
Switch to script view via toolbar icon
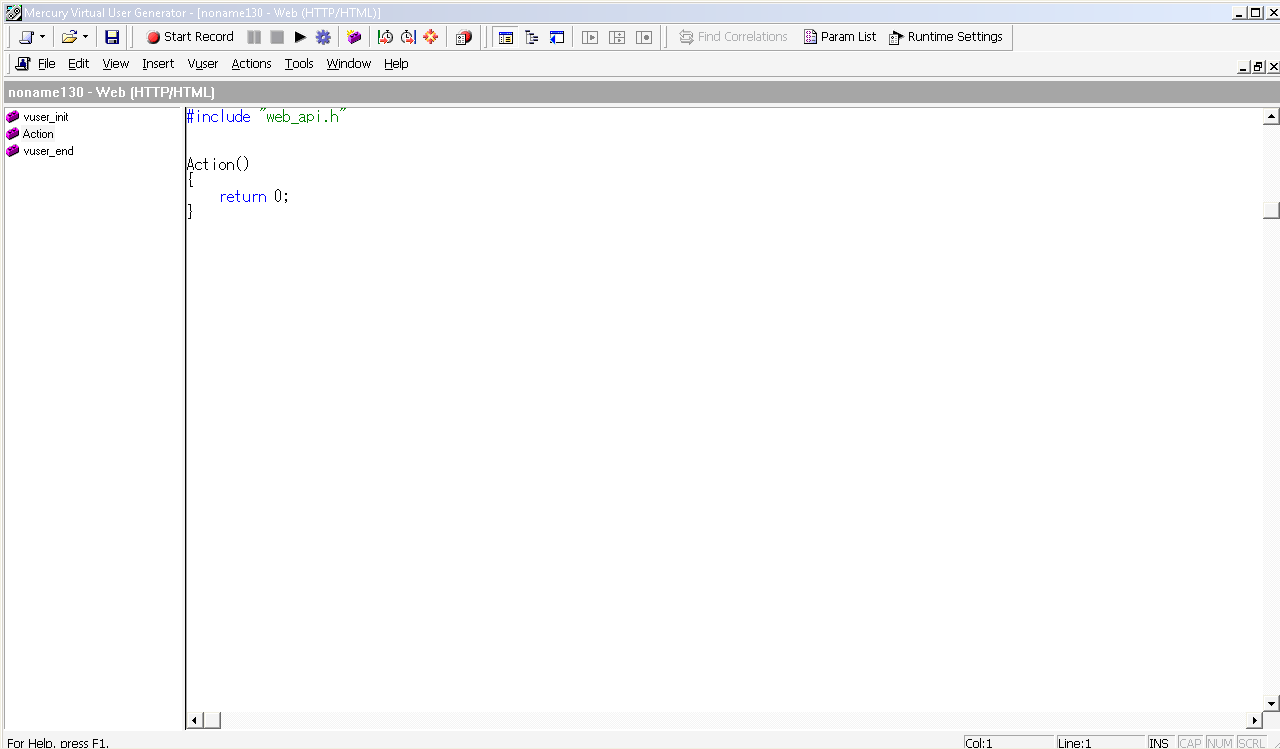[506, 37]
